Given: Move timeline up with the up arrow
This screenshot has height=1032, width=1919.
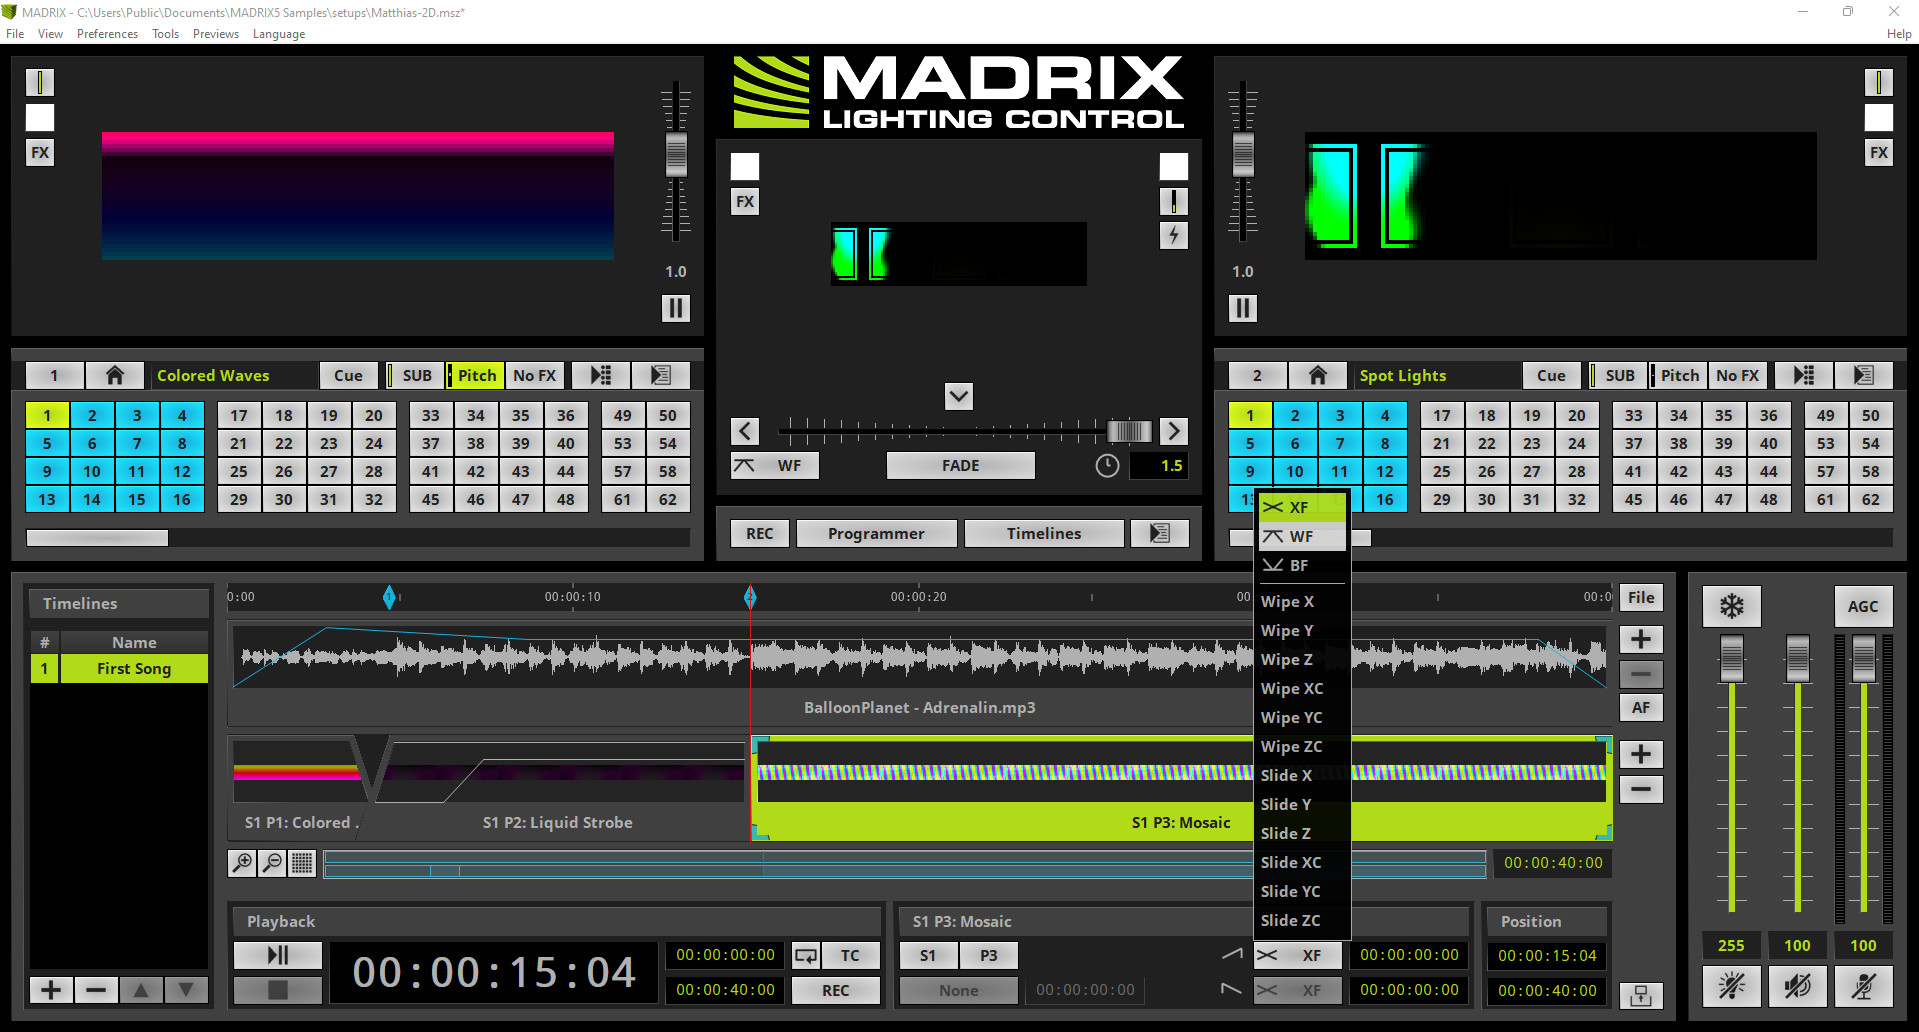Looking at the screenshot, I should click(141, 990).
